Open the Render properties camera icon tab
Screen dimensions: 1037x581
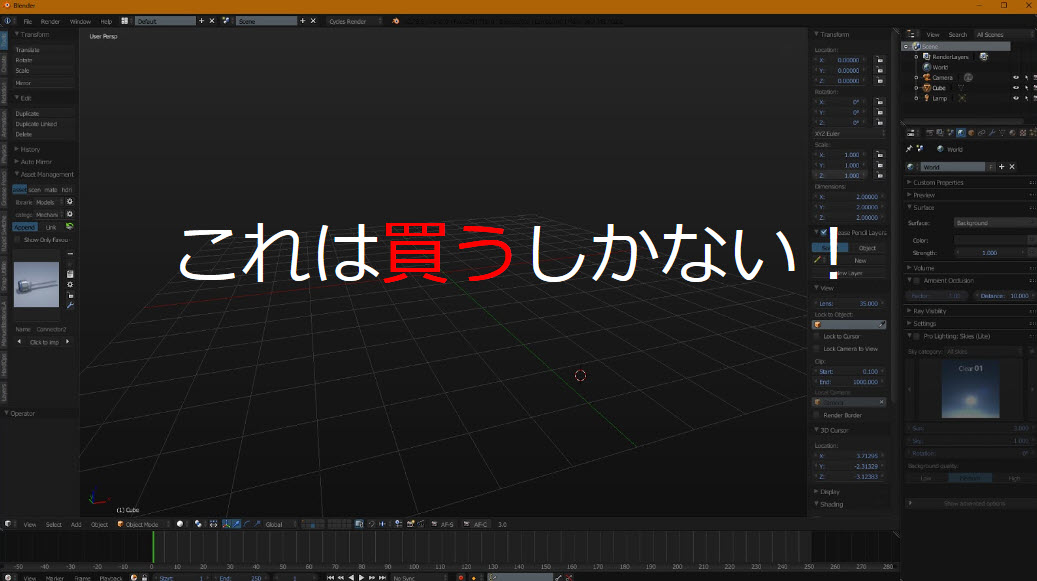point(930,133)
